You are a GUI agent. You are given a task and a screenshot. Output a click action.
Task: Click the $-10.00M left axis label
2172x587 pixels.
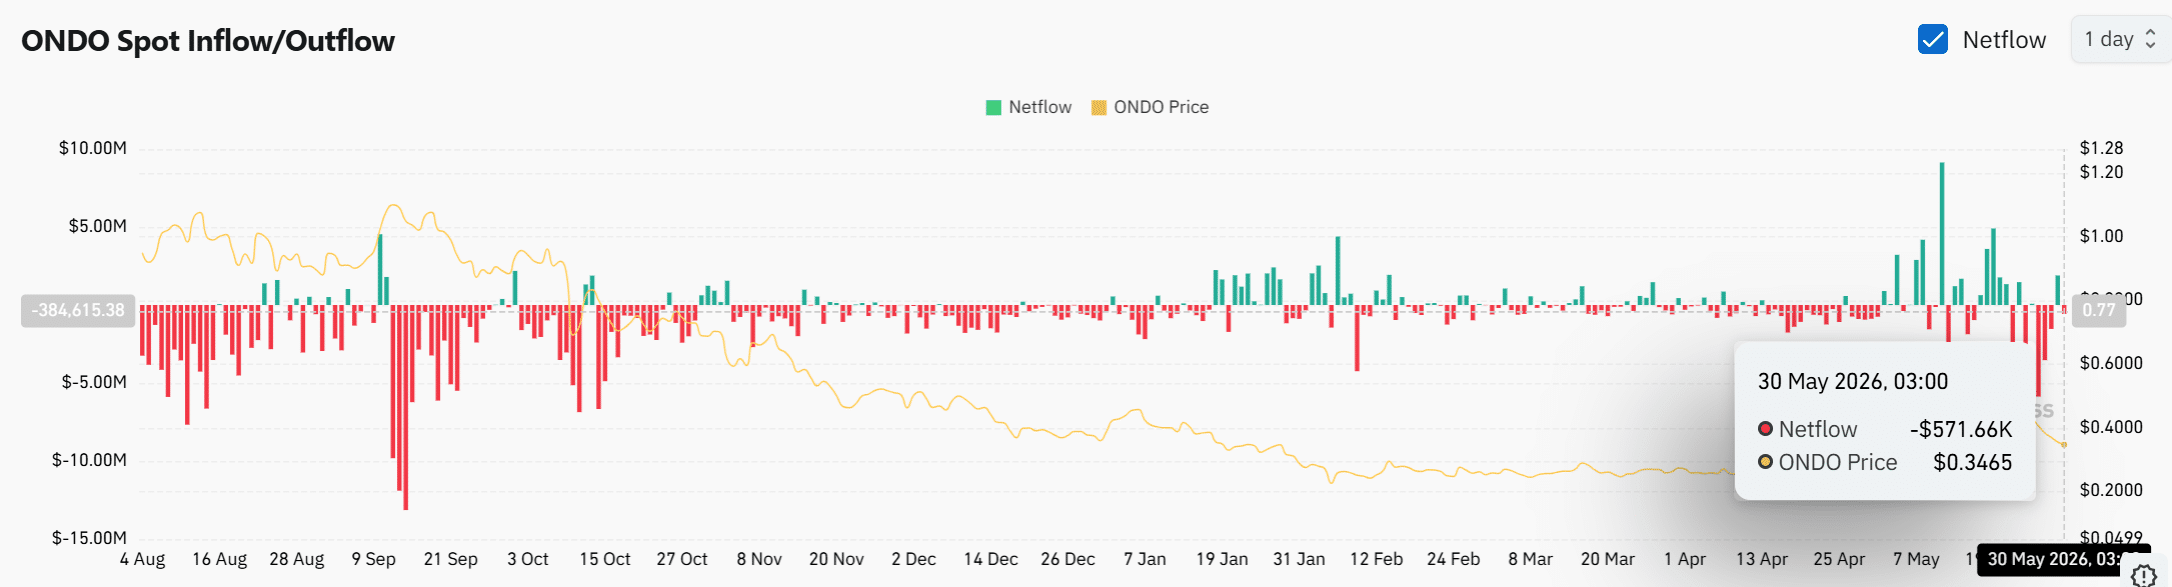(x=89, y=460)
